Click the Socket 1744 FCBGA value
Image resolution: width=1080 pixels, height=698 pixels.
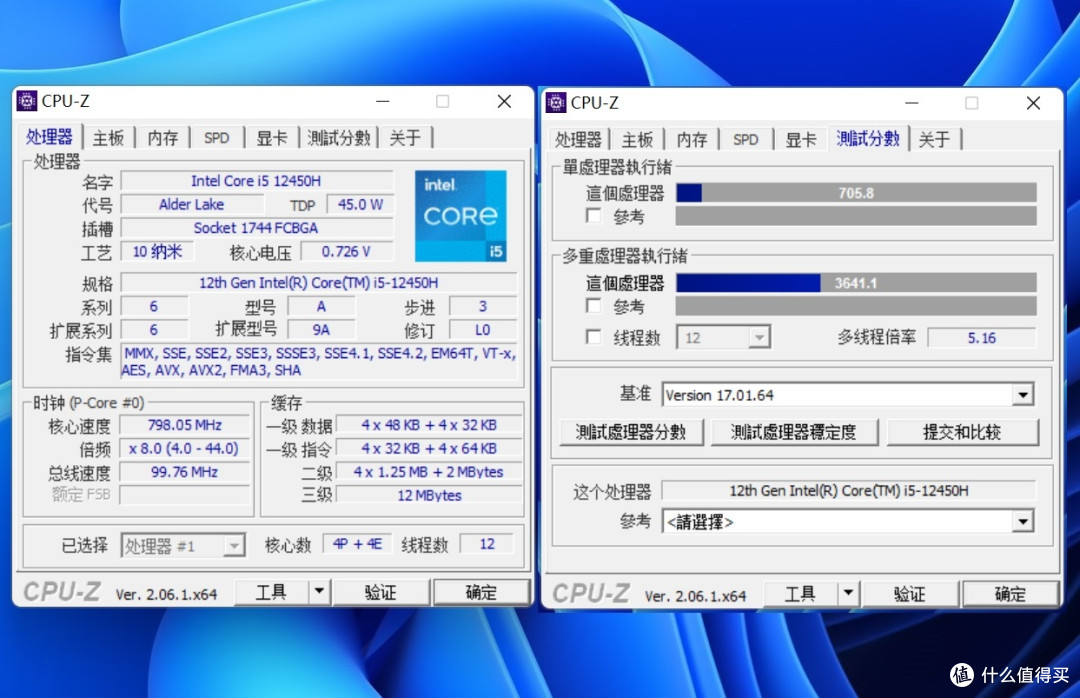coord(256,227)
